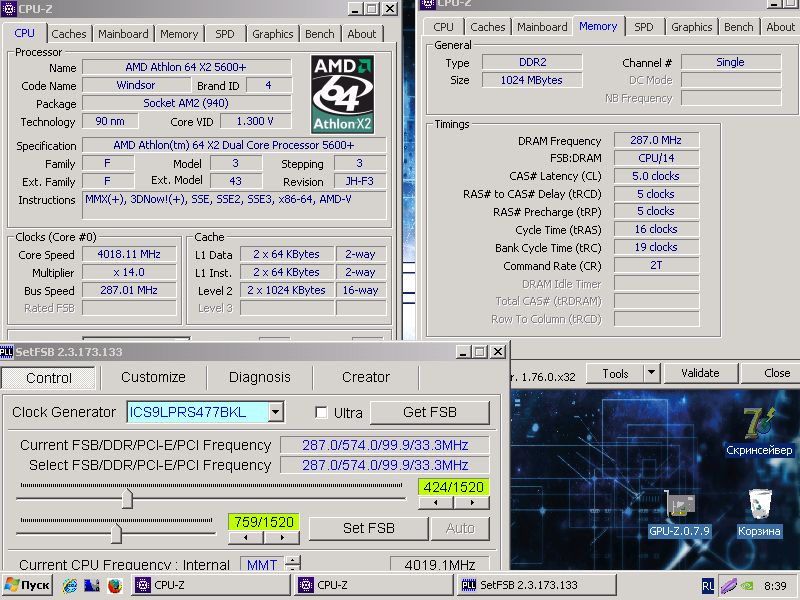
Task: Click the purple pen tray icon
Action: tap(728, 586)
